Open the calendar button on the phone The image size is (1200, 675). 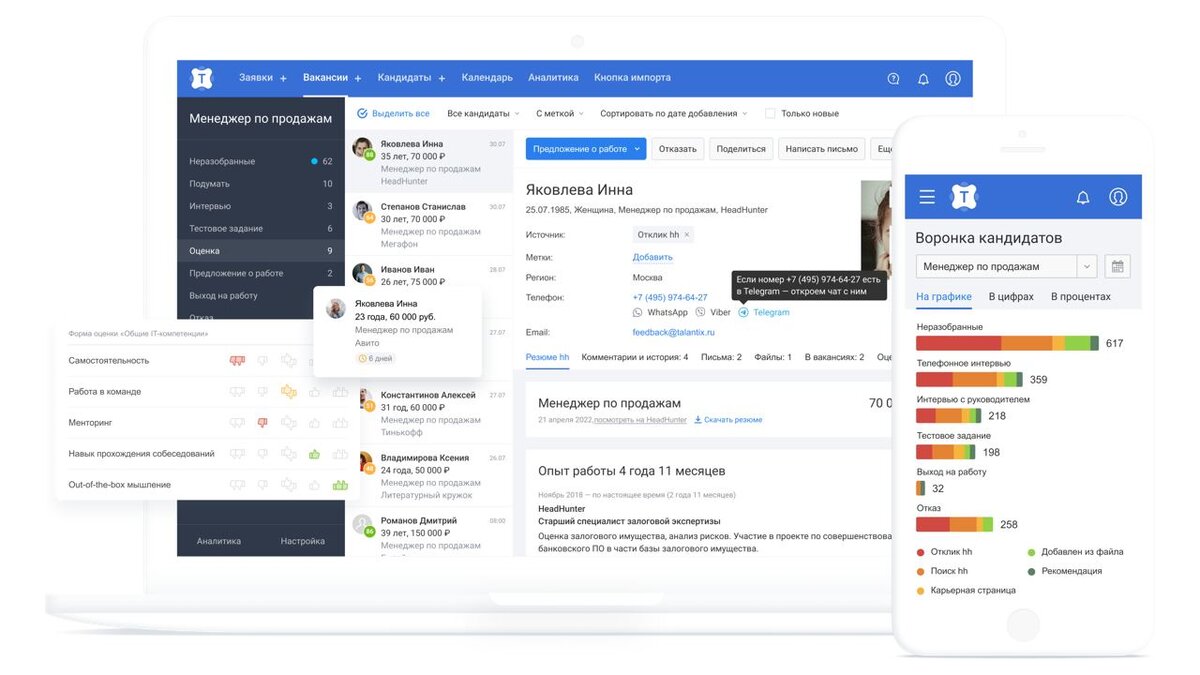click(x=1118, y=267)
